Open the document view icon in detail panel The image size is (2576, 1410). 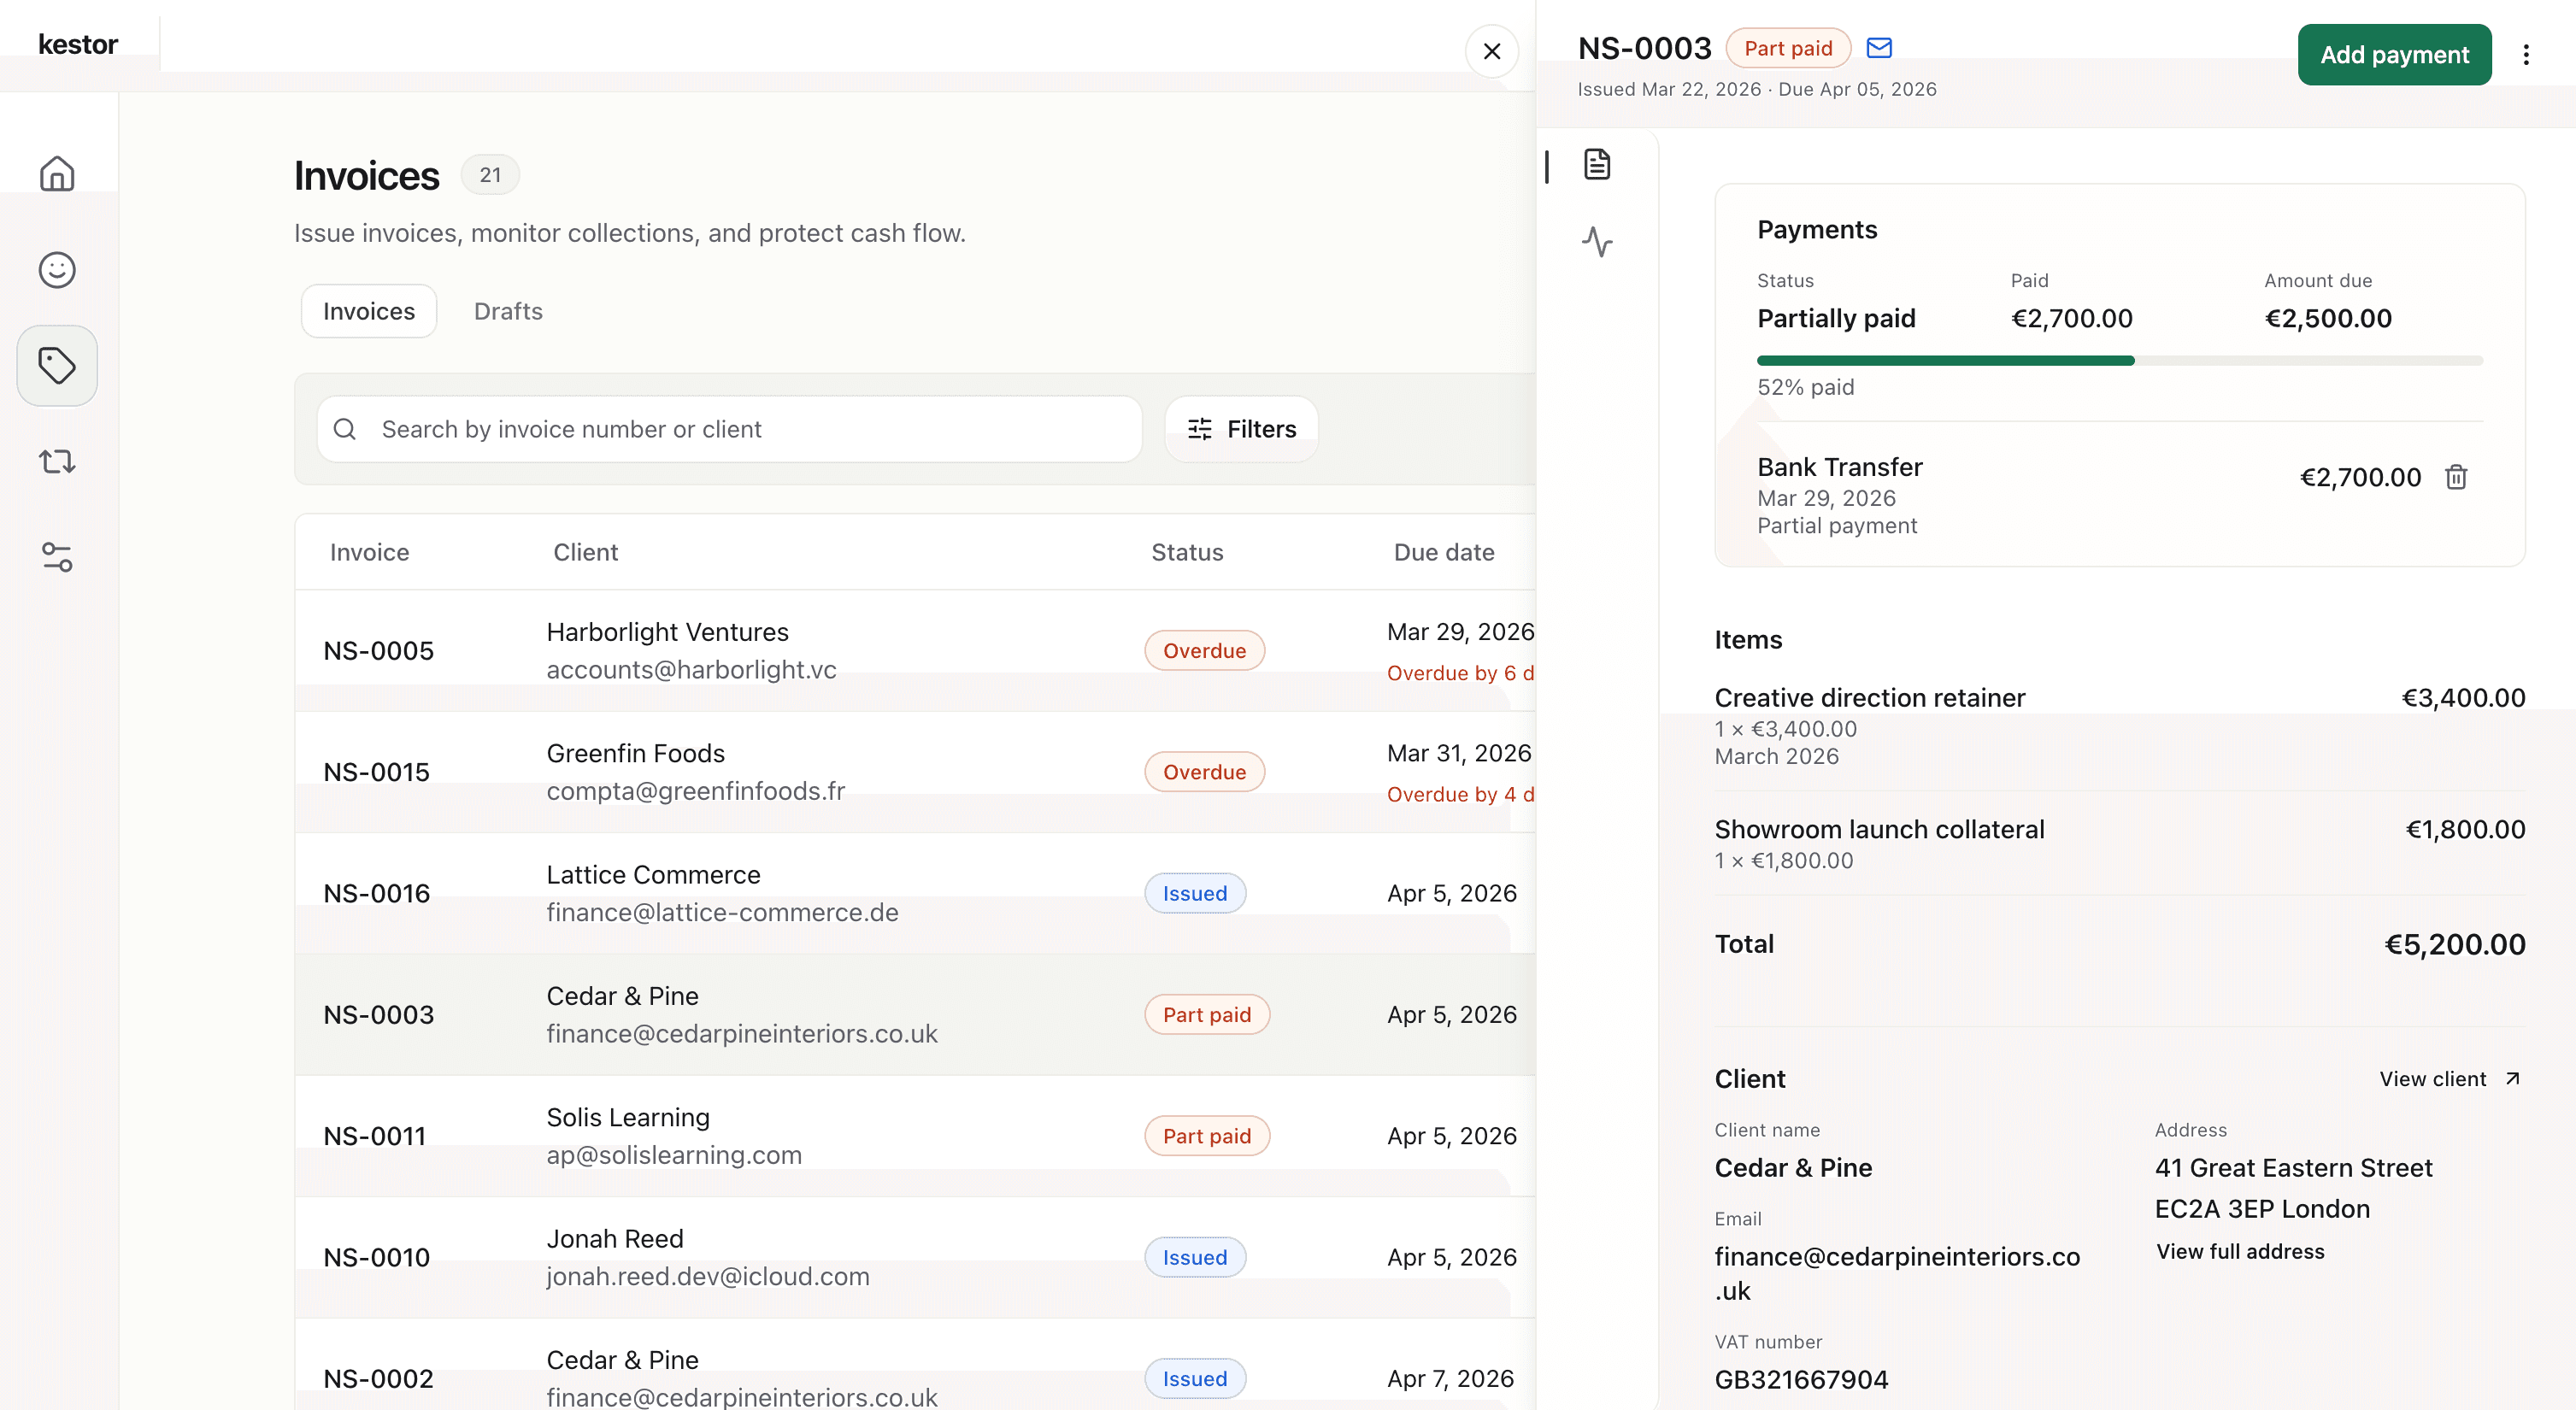(1597, 165)
